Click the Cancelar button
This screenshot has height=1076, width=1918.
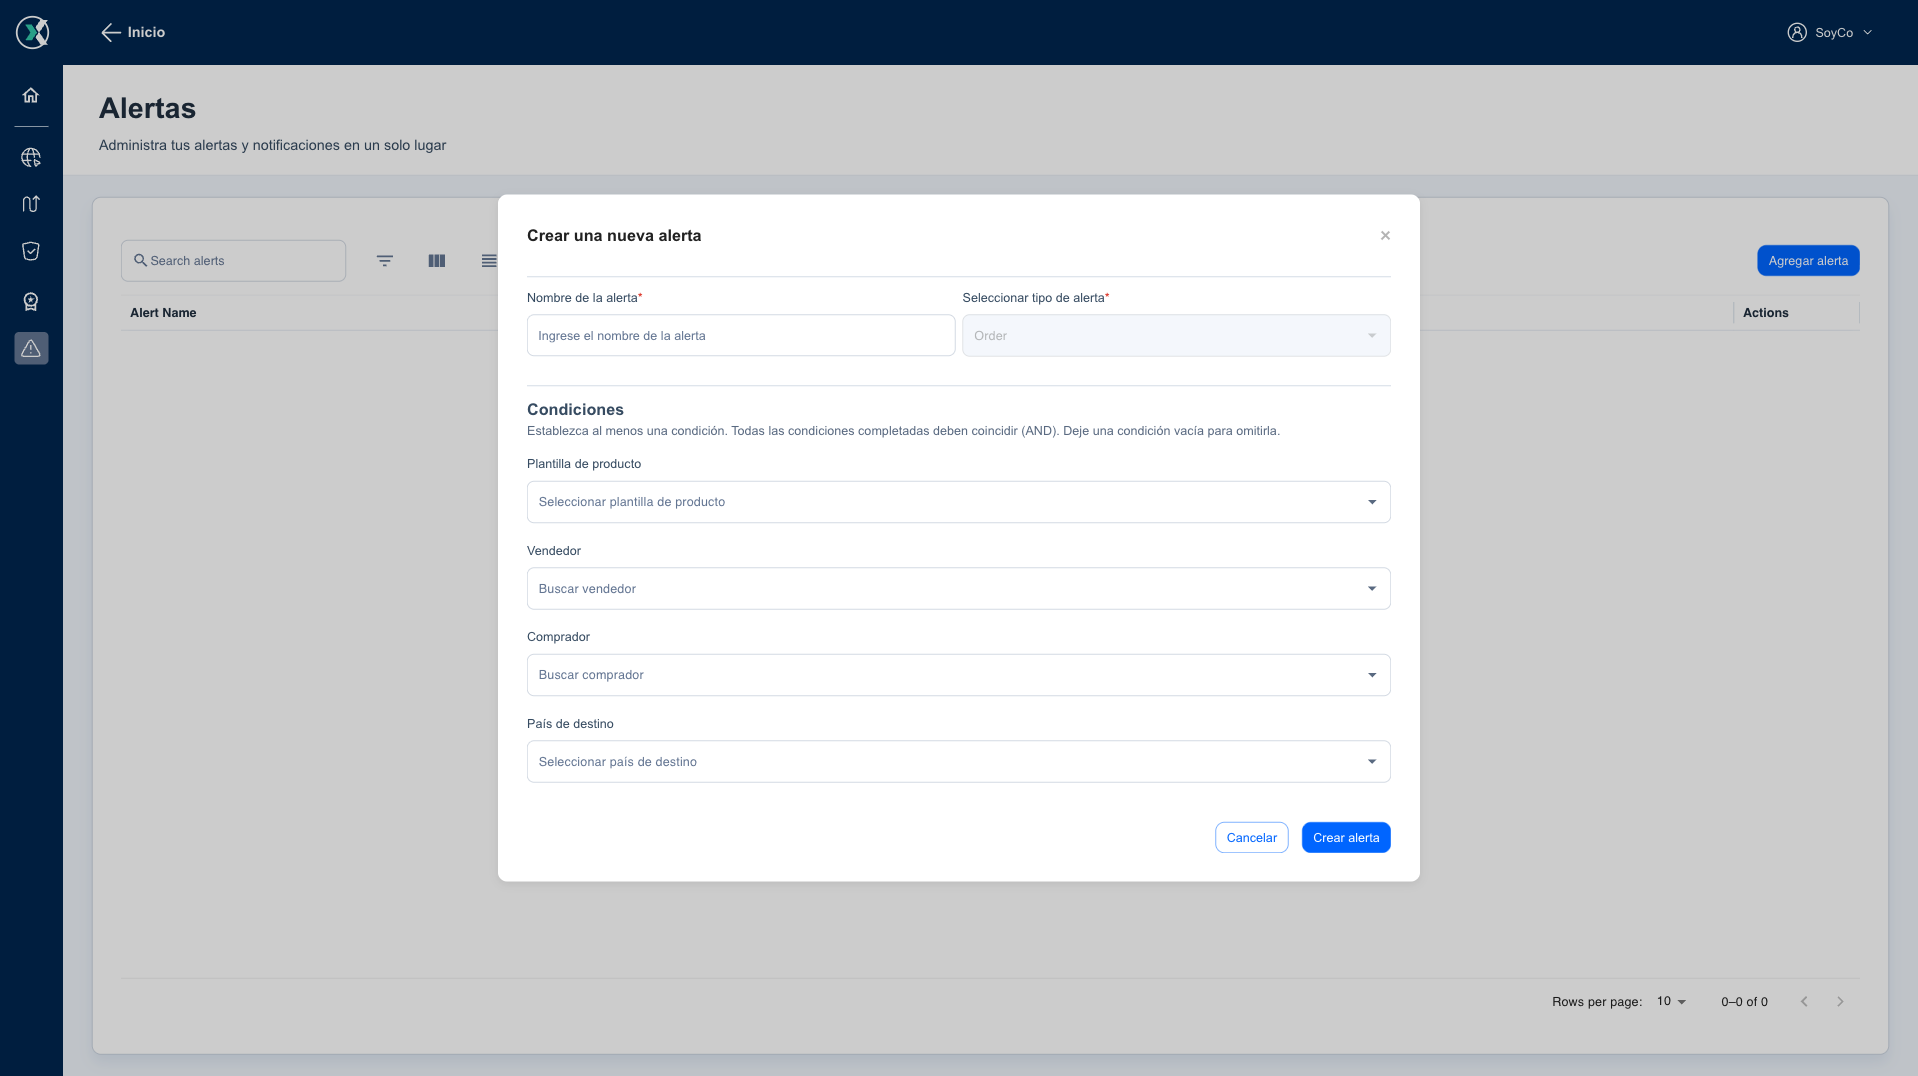point(1252,837)
